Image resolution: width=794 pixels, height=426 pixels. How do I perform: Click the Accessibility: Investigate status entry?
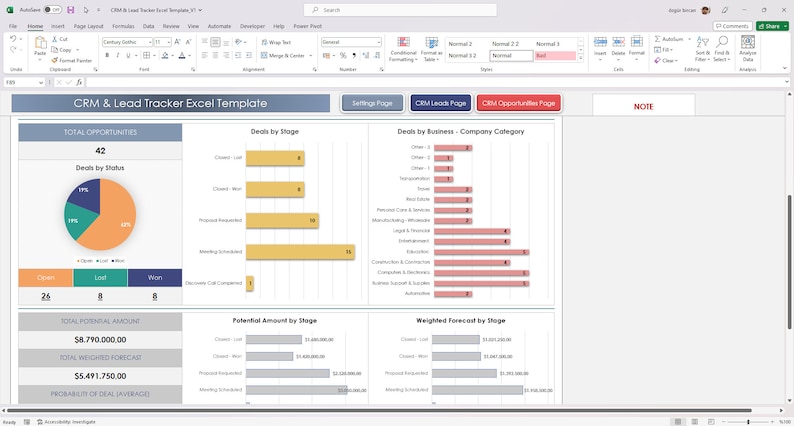[x=66, y=421]
